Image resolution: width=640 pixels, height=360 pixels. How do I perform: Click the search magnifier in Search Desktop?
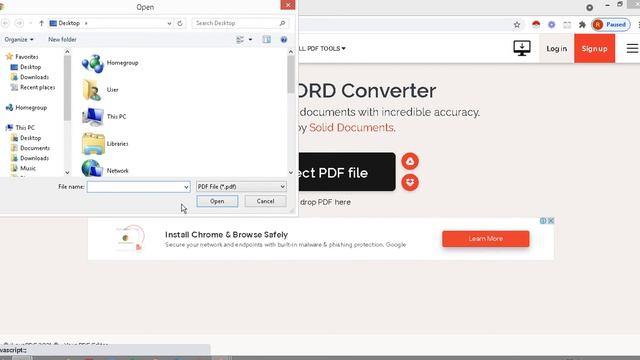pyautogui.click(x=282, y=23)
